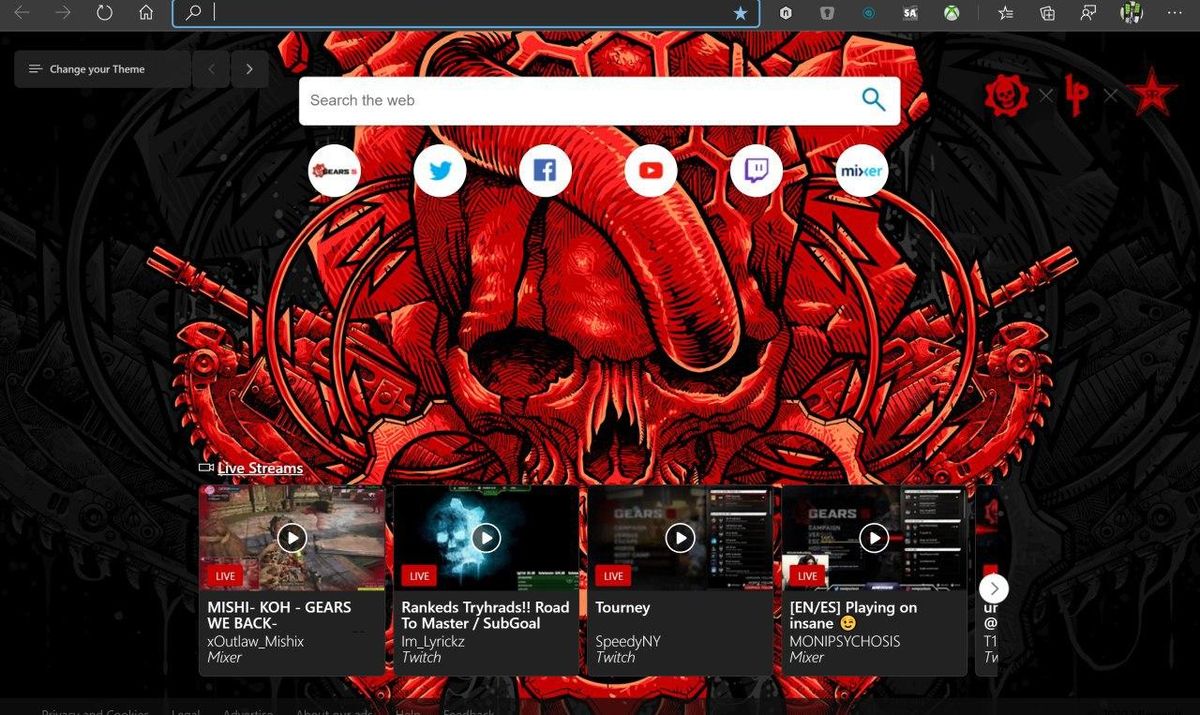Open the browser settings ellipsis menu

tap(1174, 13)
